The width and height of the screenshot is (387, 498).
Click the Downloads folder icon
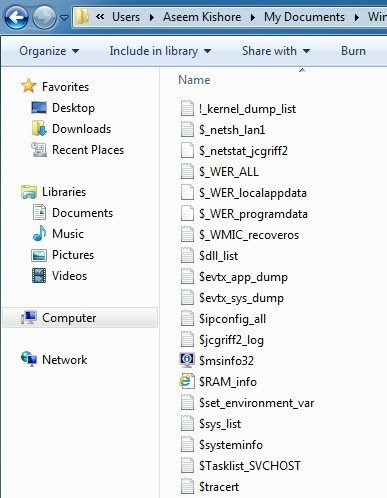click(x=39, y=129)
